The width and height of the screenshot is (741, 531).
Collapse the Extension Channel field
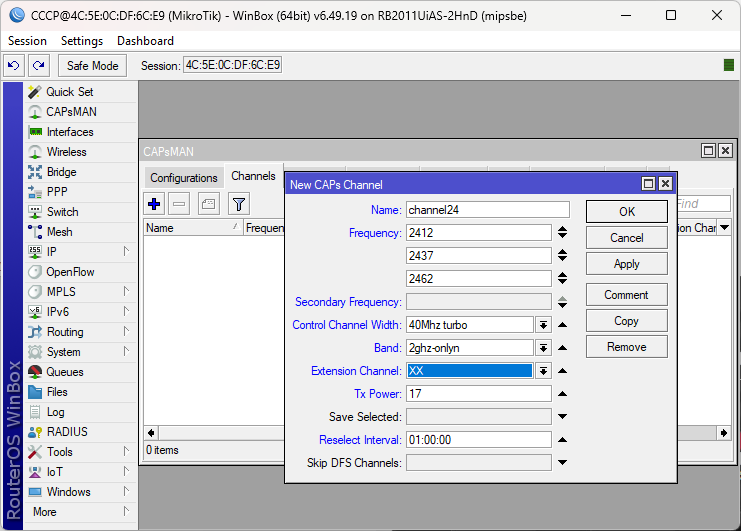(562, 371)
